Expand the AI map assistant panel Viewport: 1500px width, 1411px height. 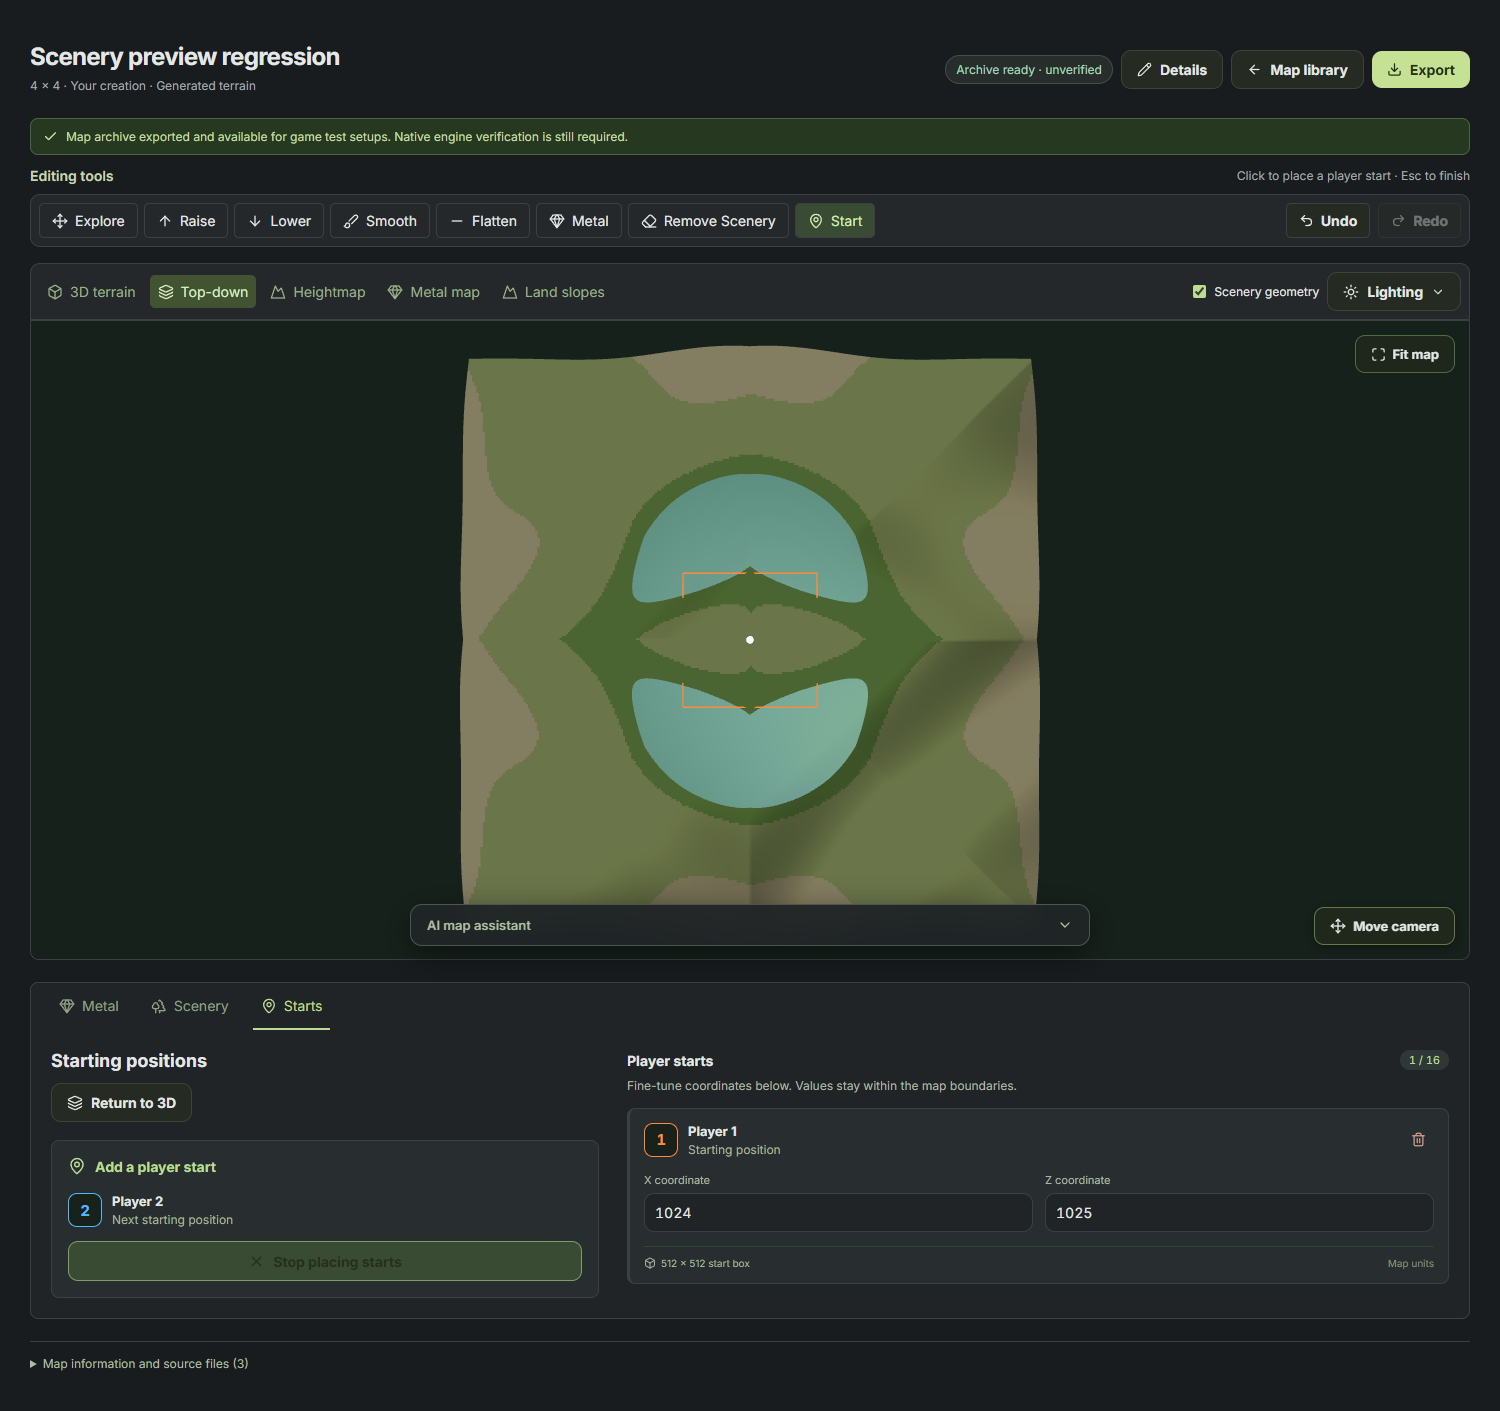point(750,925)
